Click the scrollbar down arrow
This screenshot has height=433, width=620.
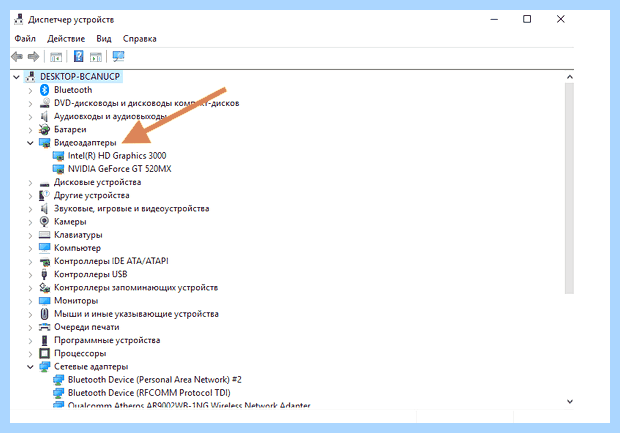point(569,401)
